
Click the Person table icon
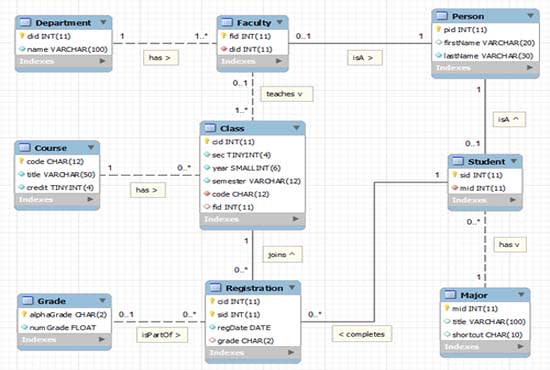(442, 16)
